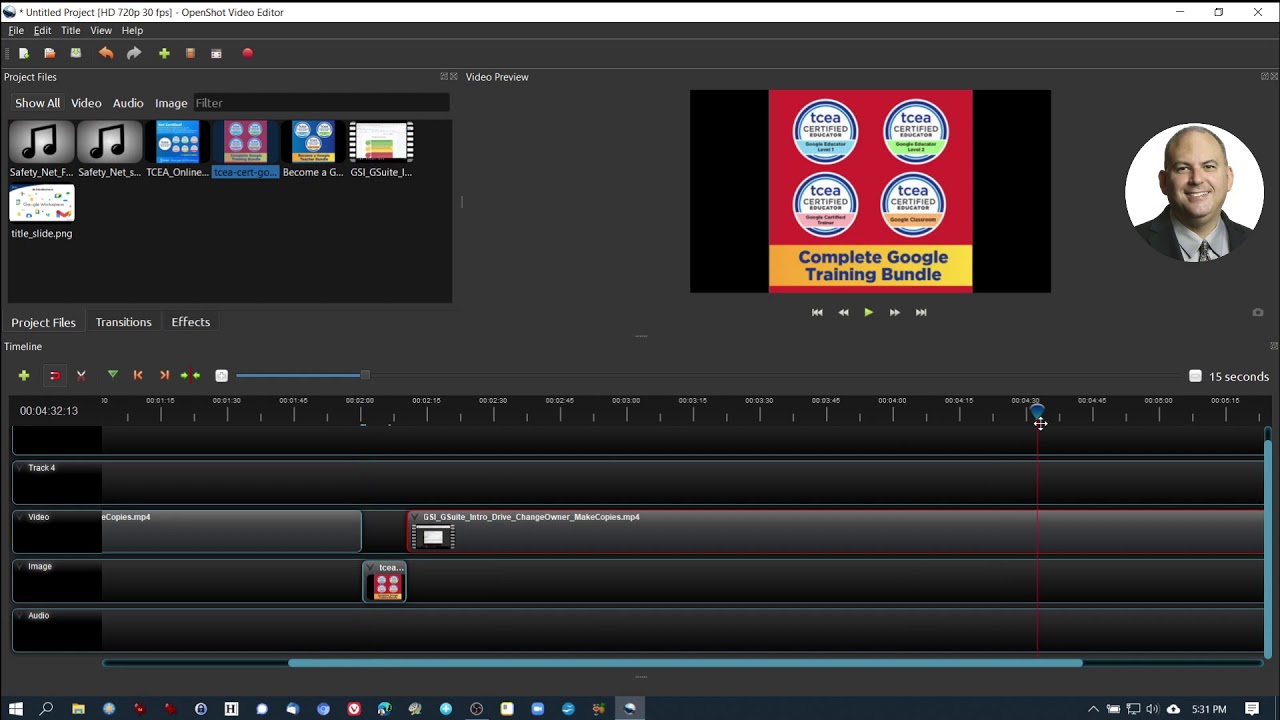Jump to end of video preview
The height and width of the screenshot is (720, 1280).
921,312
